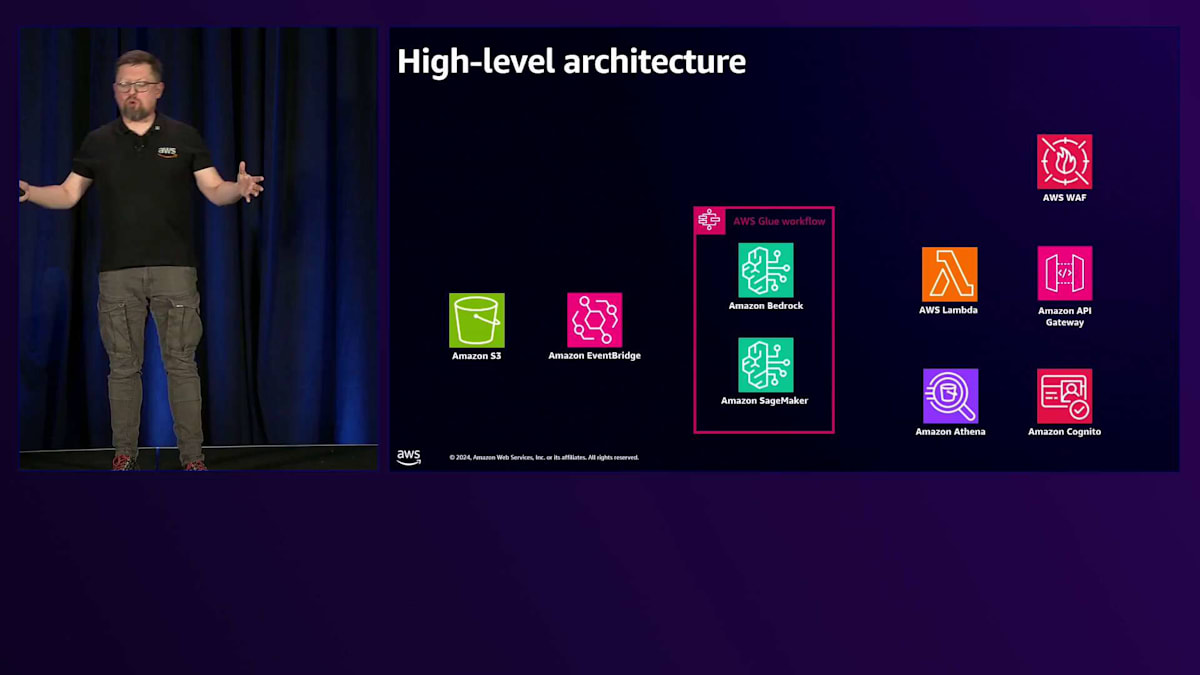Click the Amazon Bedrock icon

766,270
